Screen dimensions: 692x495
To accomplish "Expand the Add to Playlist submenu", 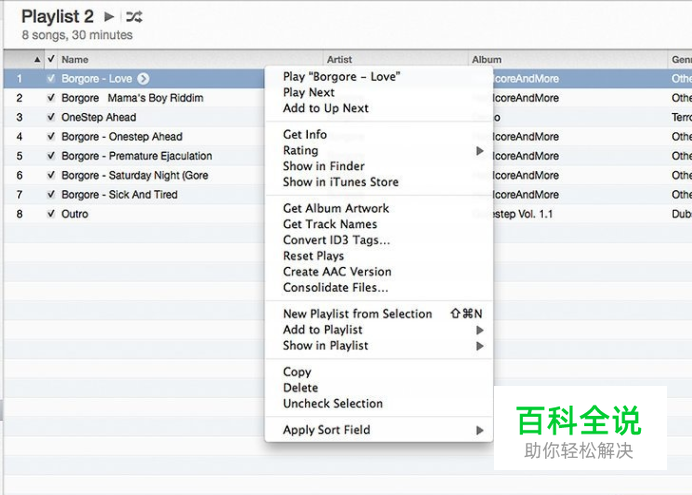I will (x=480, y=330).
